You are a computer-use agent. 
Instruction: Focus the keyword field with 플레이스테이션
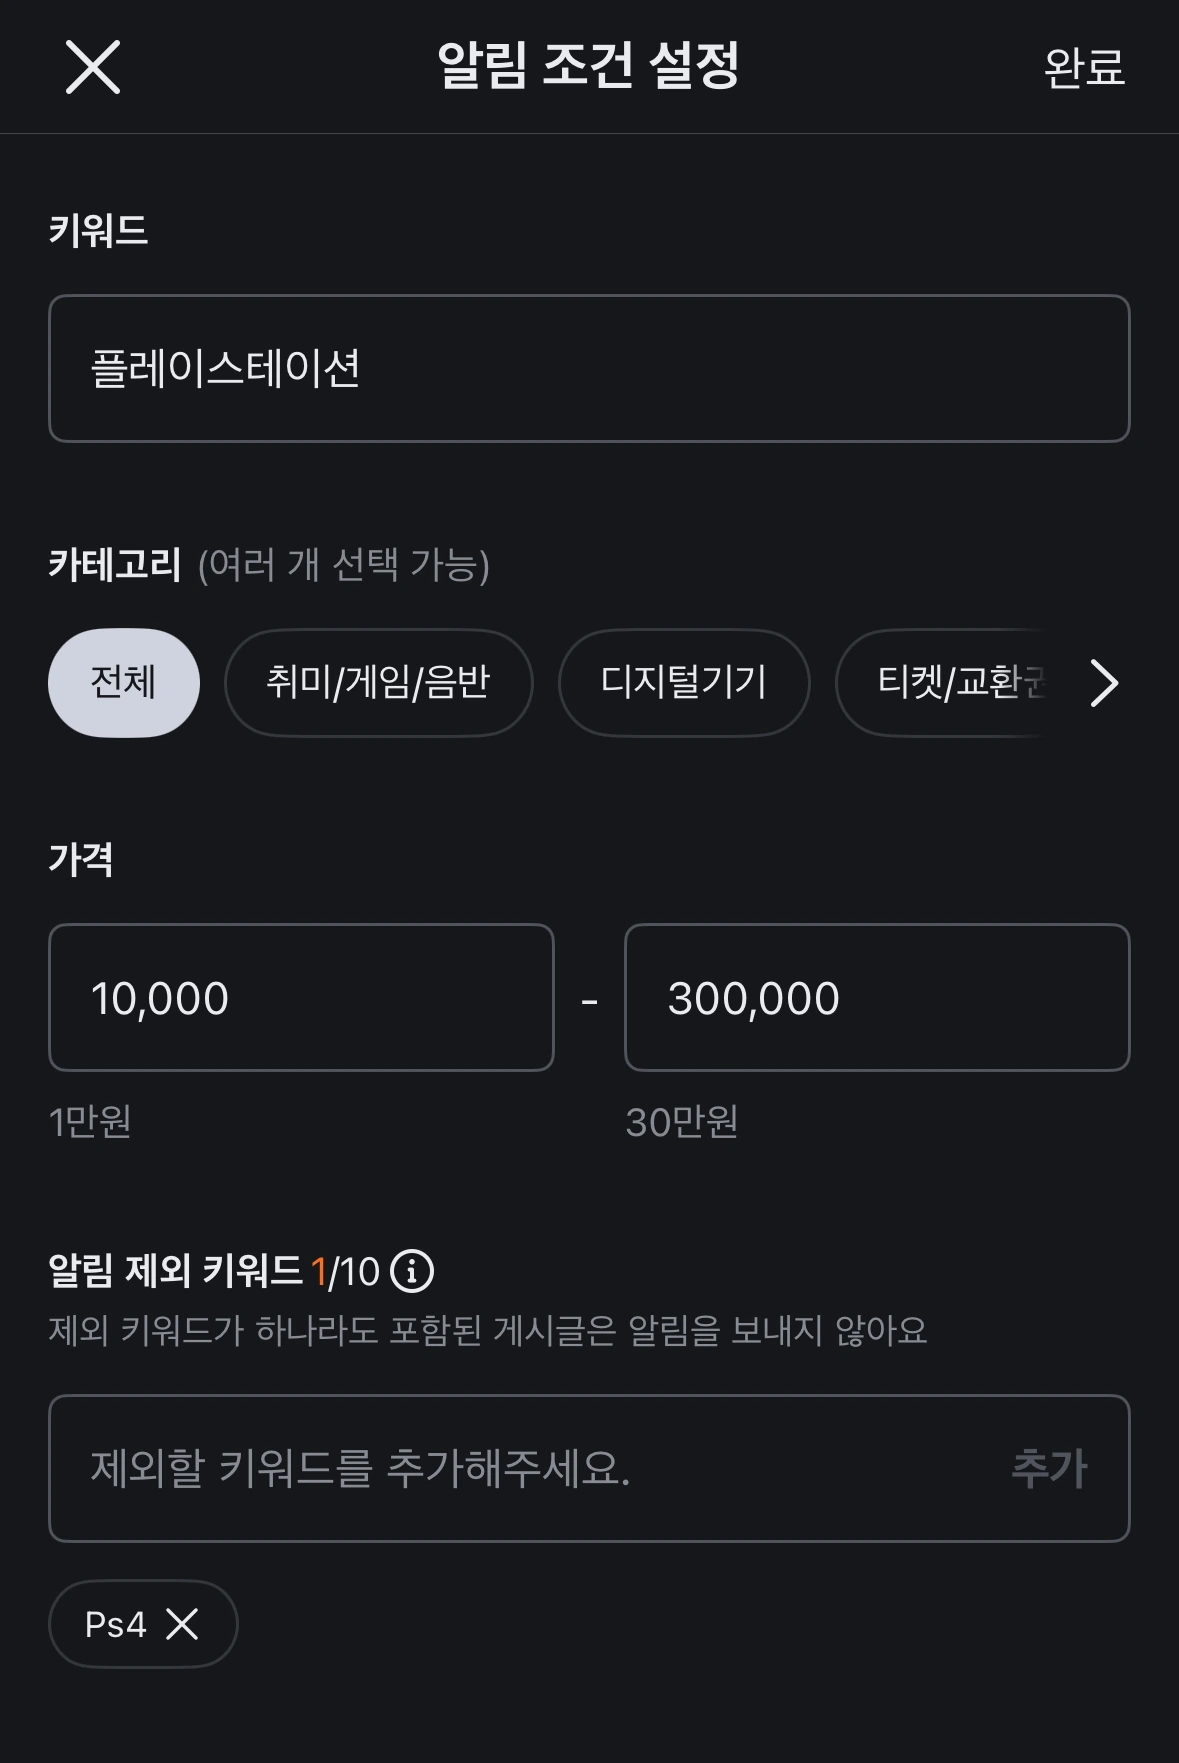tap(589, 368)
